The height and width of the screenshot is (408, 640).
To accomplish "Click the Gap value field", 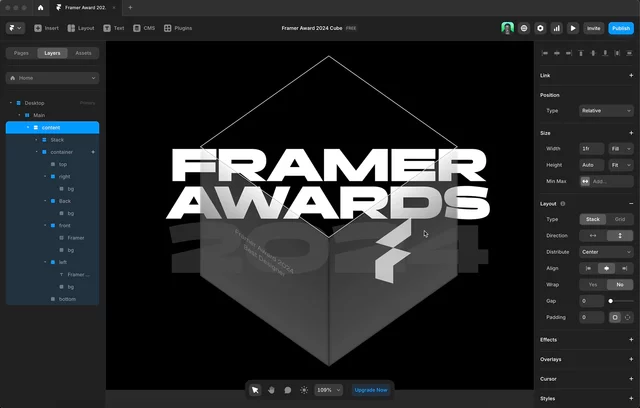I will pos(591,301).
